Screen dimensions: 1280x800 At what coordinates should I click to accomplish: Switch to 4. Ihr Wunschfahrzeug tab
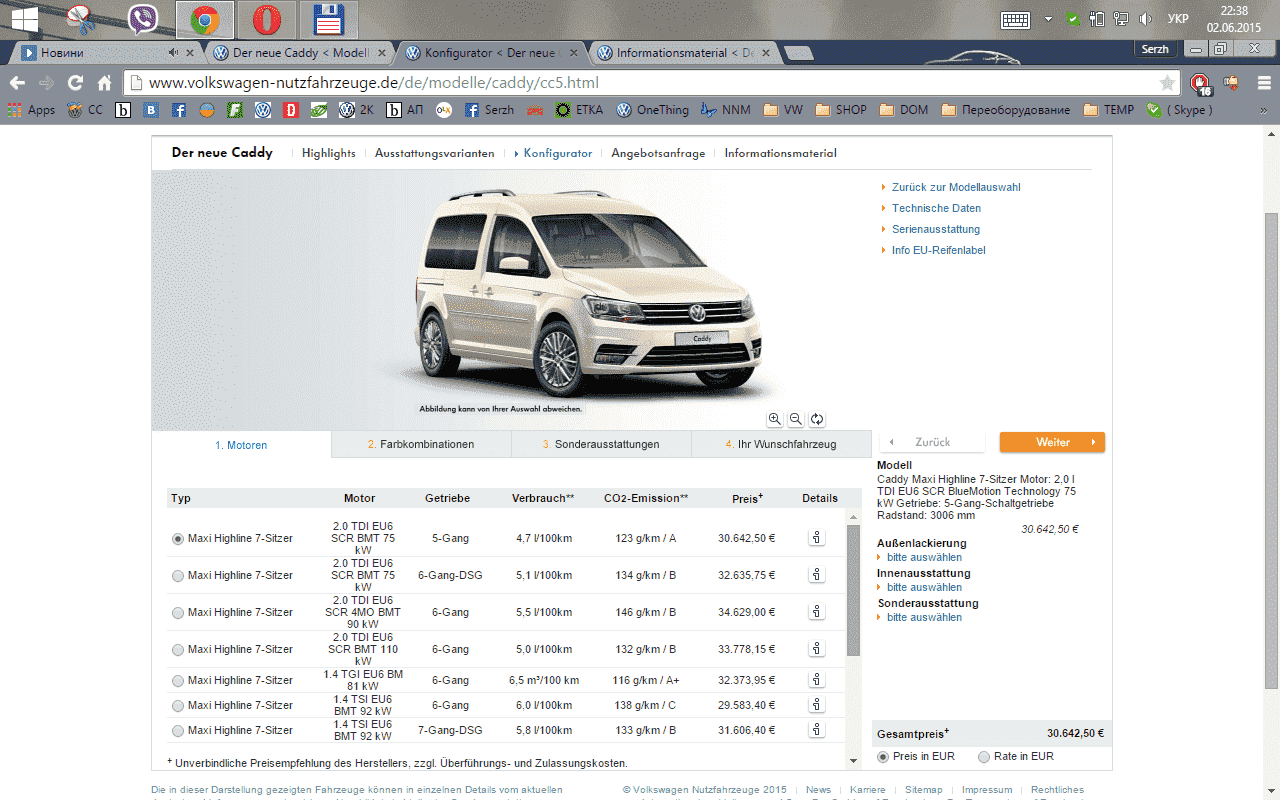pyautogui.click(x=781, y=444)
